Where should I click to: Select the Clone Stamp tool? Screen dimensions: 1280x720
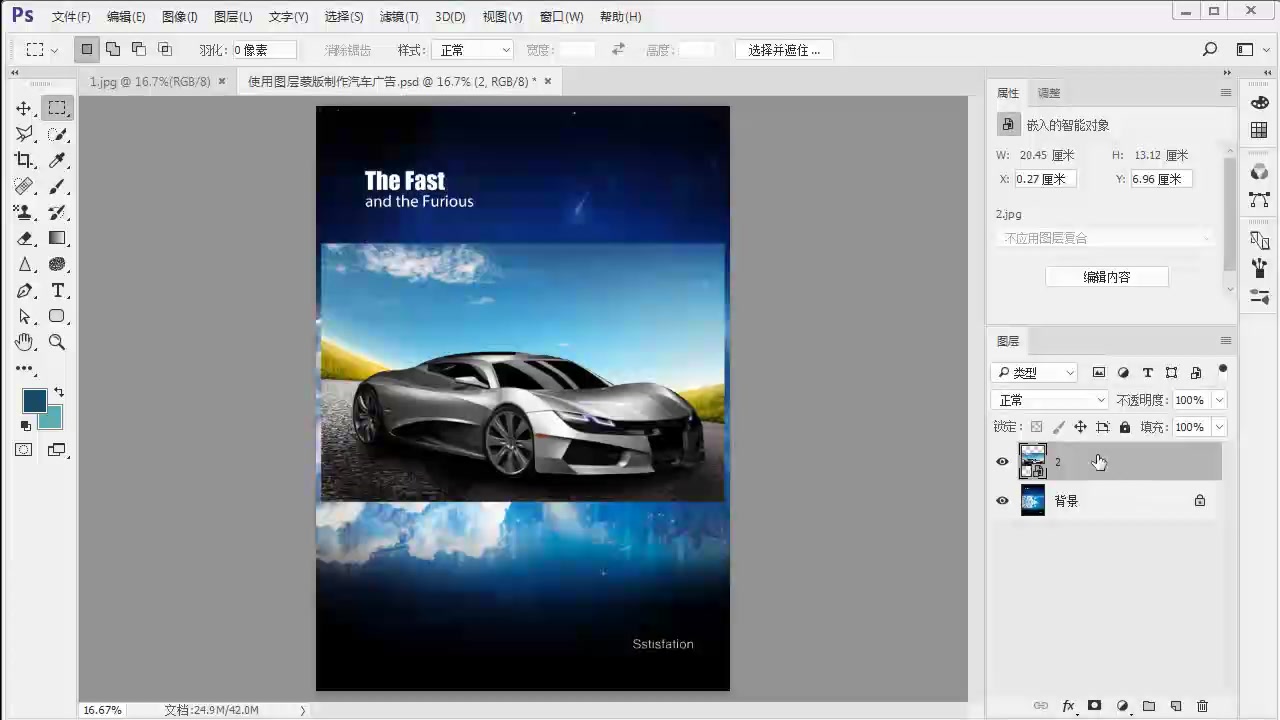[24, 212]
